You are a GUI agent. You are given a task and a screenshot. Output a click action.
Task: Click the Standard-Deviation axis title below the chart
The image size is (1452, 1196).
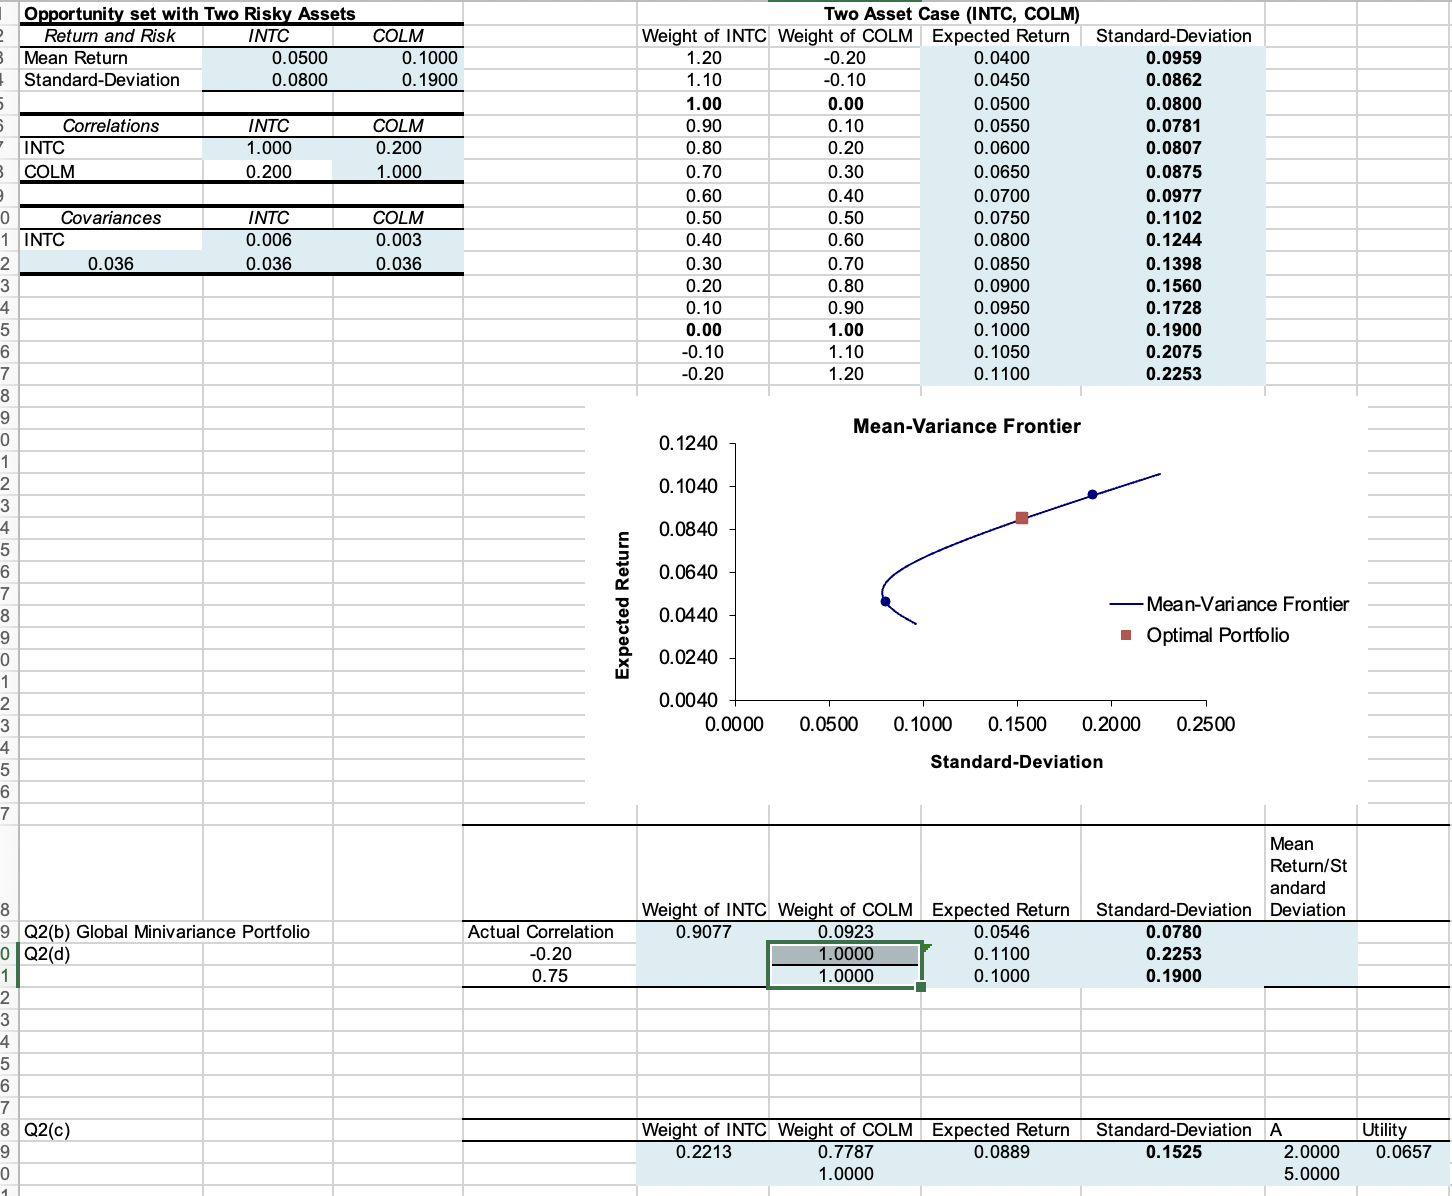click(x=1019, y=761)
